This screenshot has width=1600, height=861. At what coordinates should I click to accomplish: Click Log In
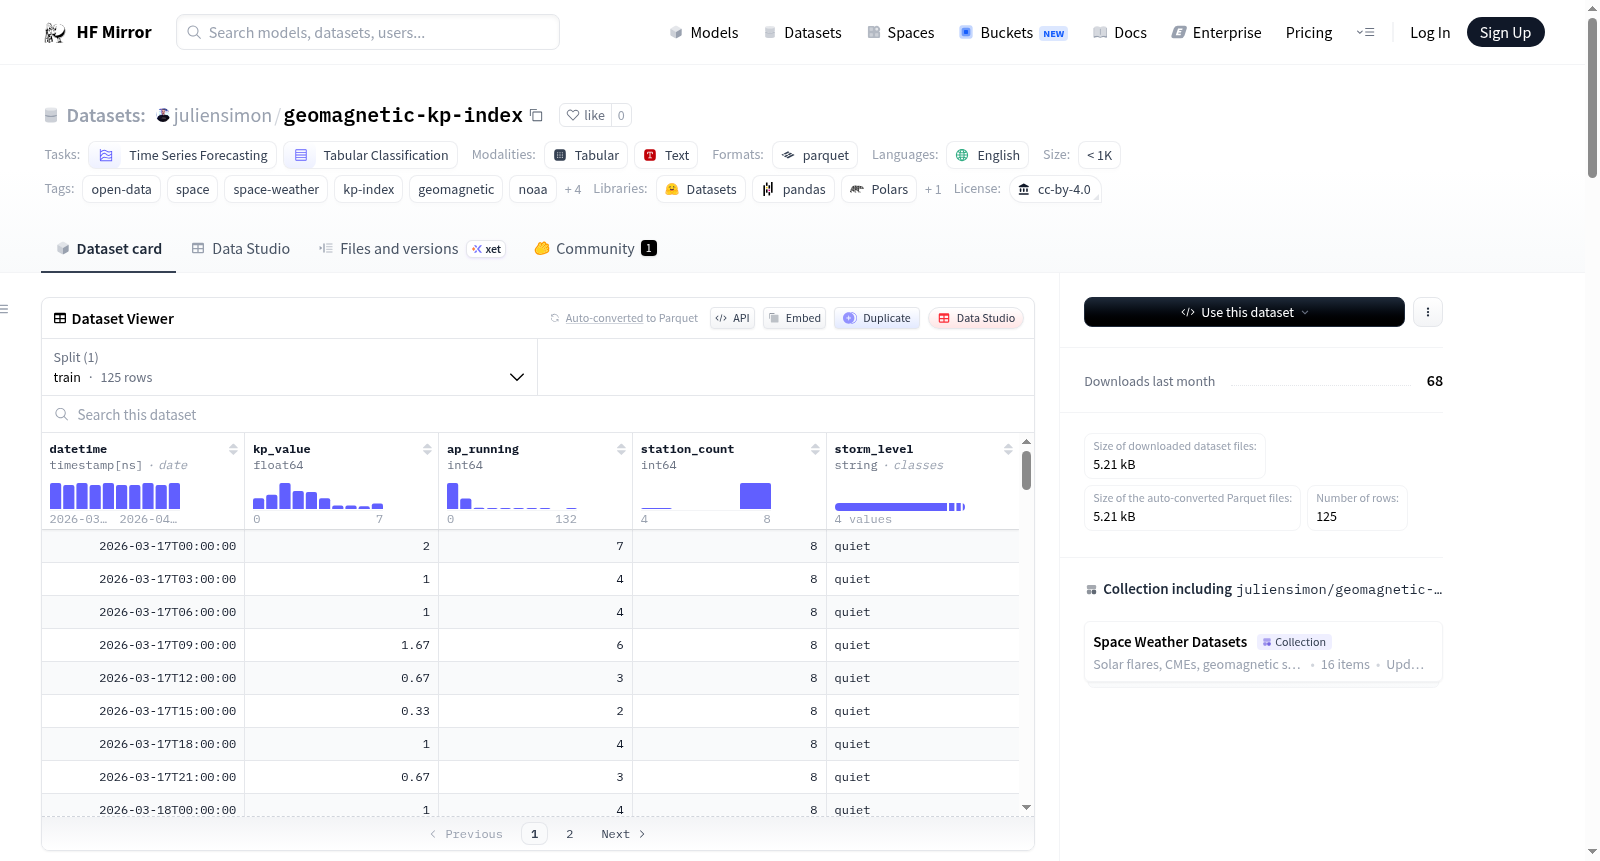tap(1430, 33)
